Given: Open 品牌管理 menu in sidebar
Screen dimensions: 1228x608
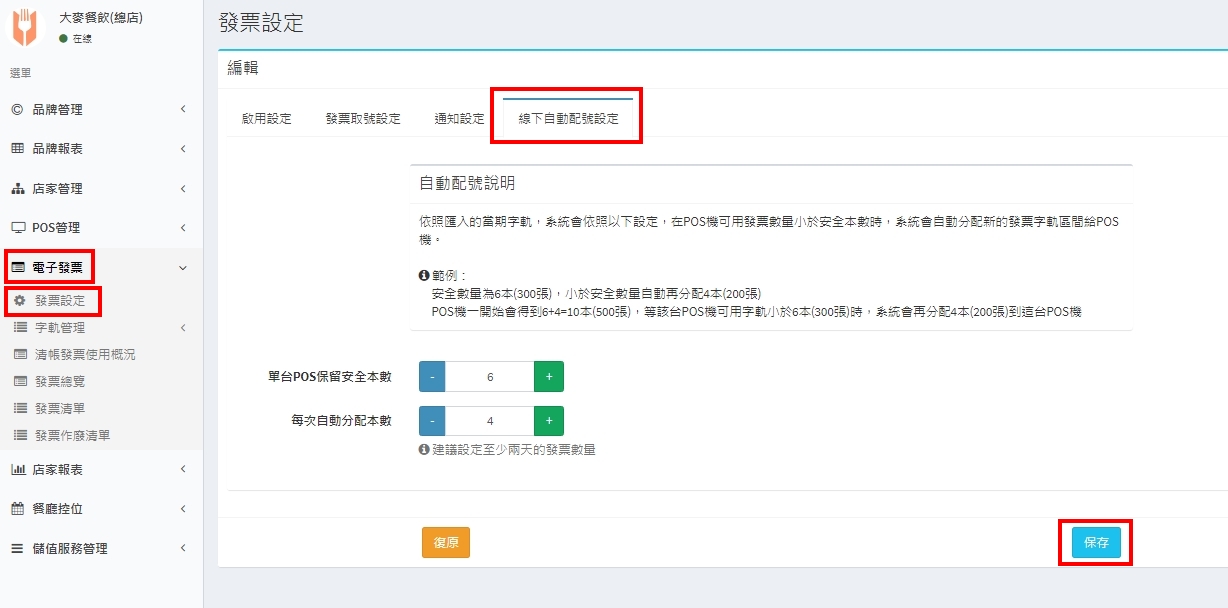Looking at the screenshot, I should coord(57,109).
